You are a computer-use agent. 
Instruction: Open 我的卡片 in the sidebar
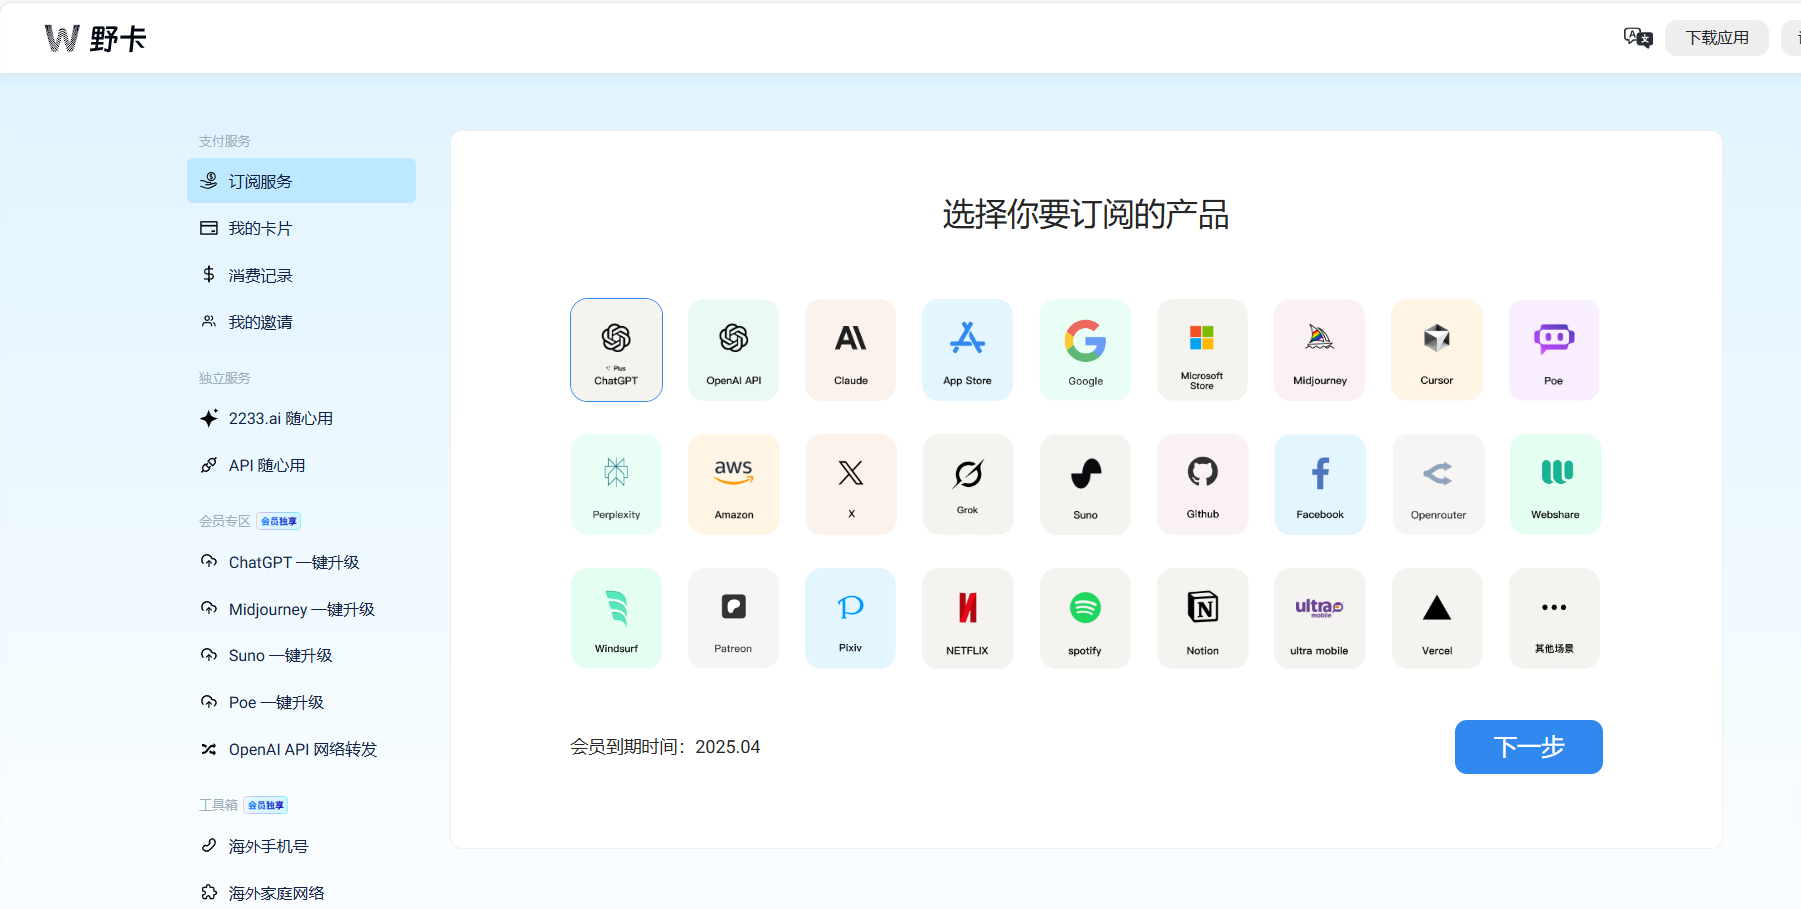pos(301,228)
